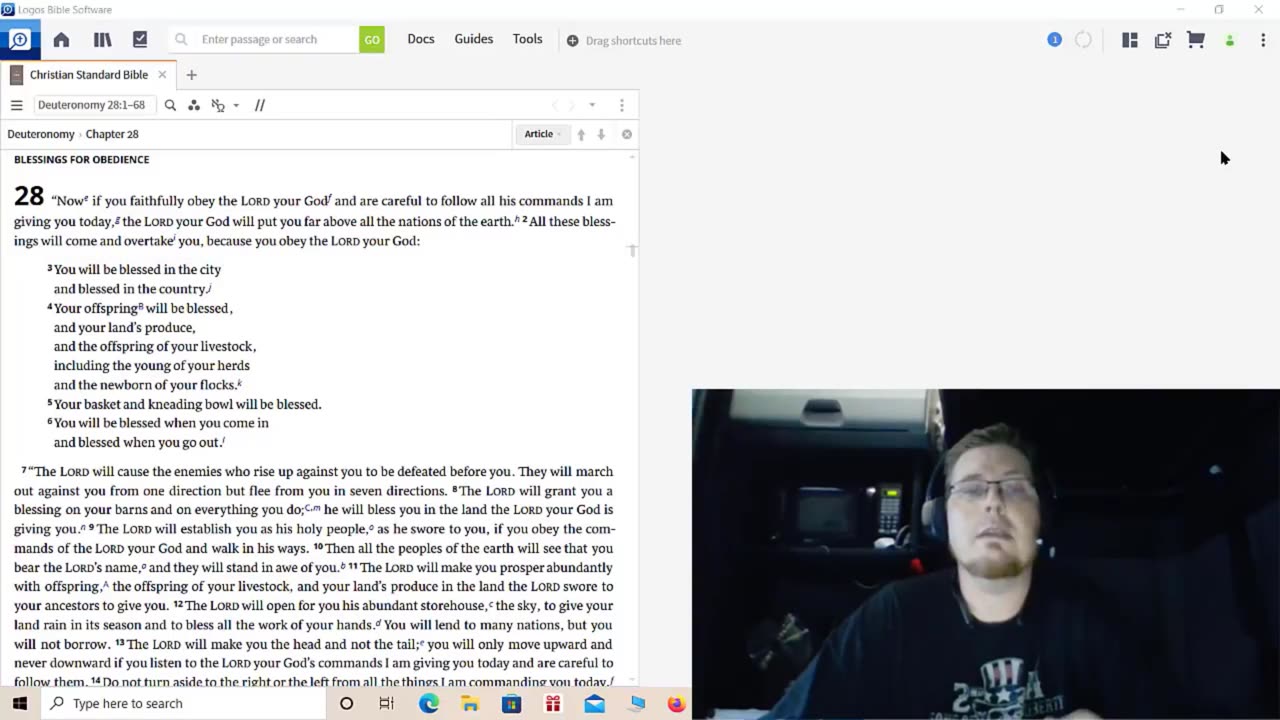Close the Christian Standard Bible tab
The height and width of the screenshot is (720, 1280).
click(x=162, y=75)
